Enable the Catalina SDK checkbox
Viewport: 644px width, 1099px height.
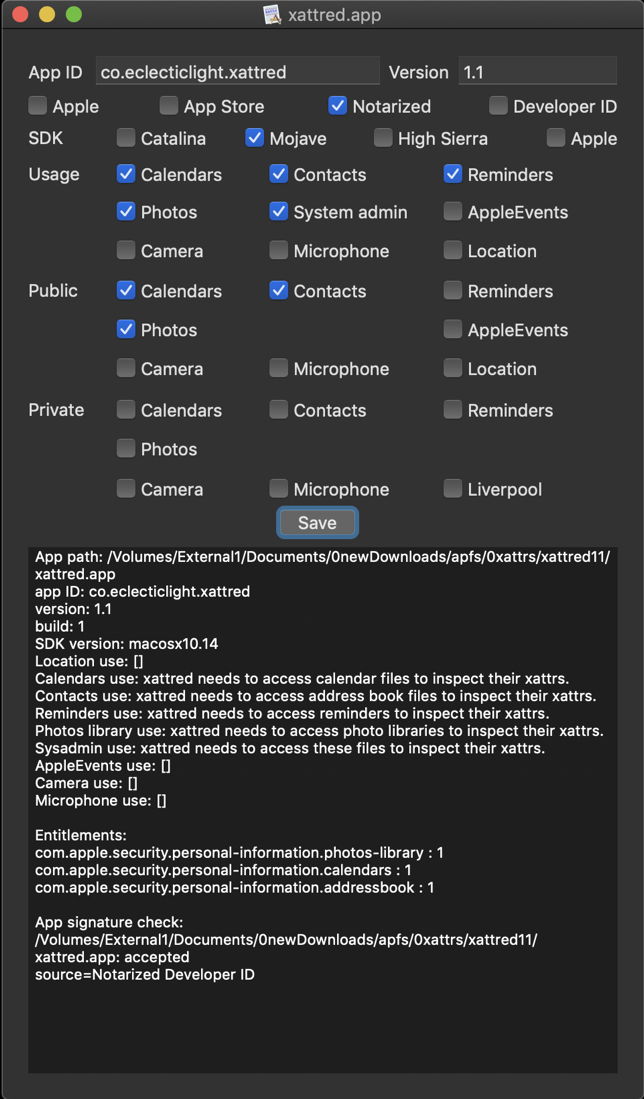(x=126, y=138)
